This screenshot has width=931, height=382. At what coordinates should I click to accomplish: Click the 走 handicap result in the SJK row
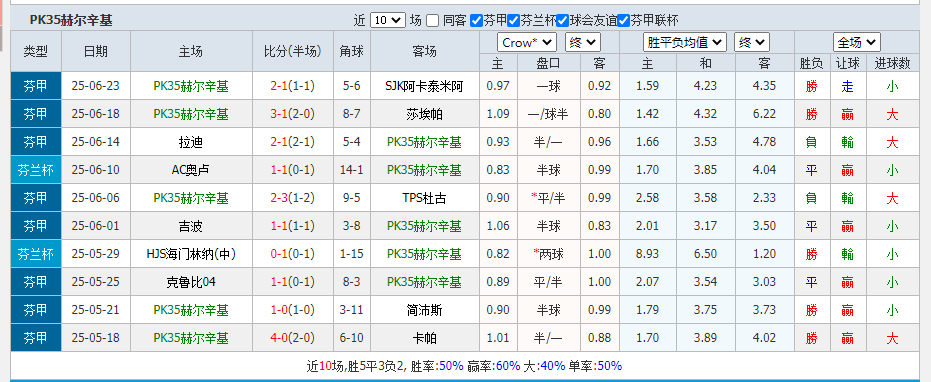(x=847, y=86)
